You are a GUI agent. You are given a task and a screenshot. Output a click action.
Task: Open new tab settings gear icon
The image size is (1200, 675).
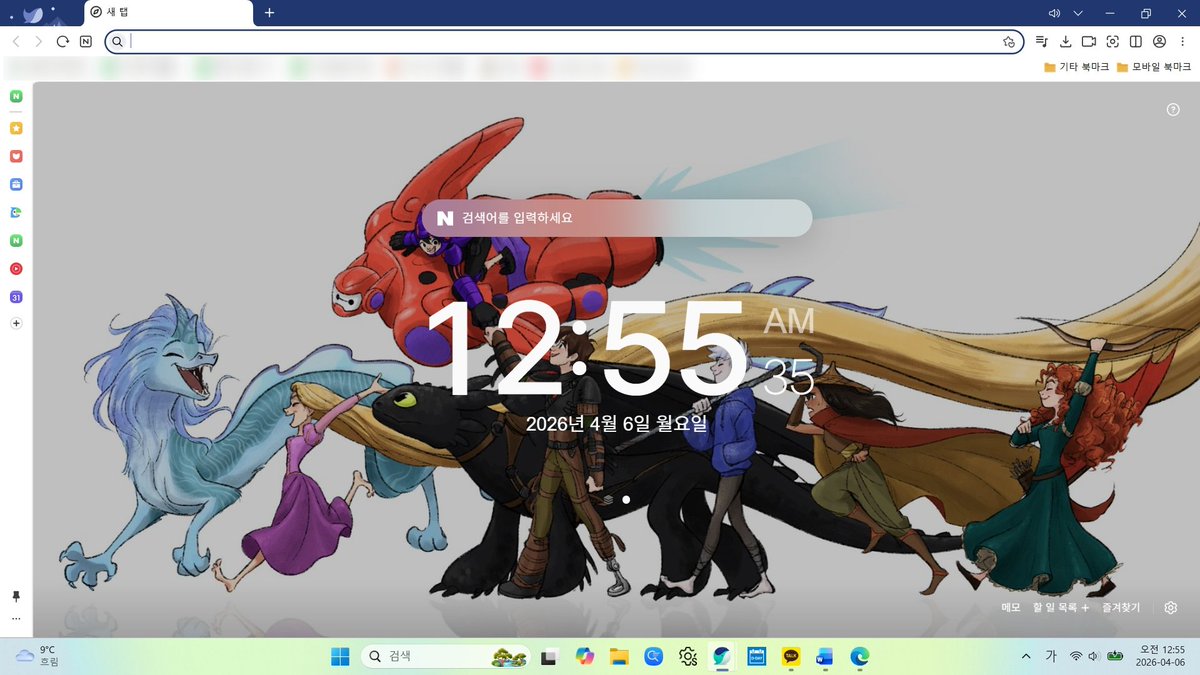pos(1171,607)
